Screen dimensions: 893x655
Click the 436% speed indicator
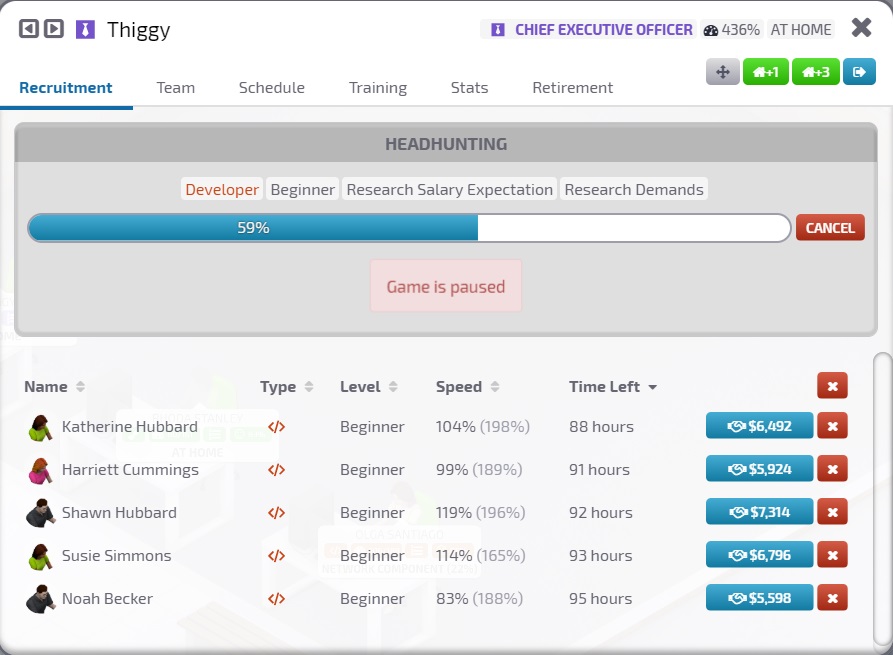pos(732,30)
